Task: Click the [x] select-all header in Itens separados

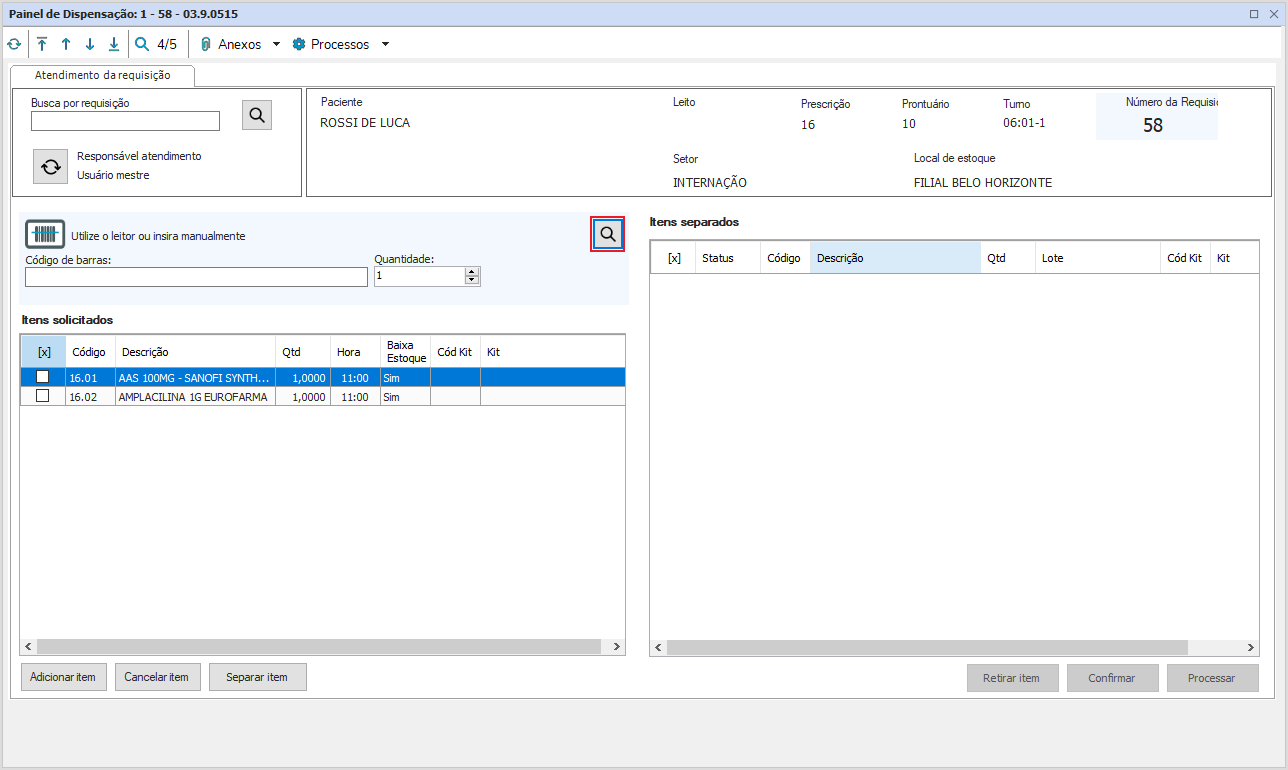Action: pos(674,258)
